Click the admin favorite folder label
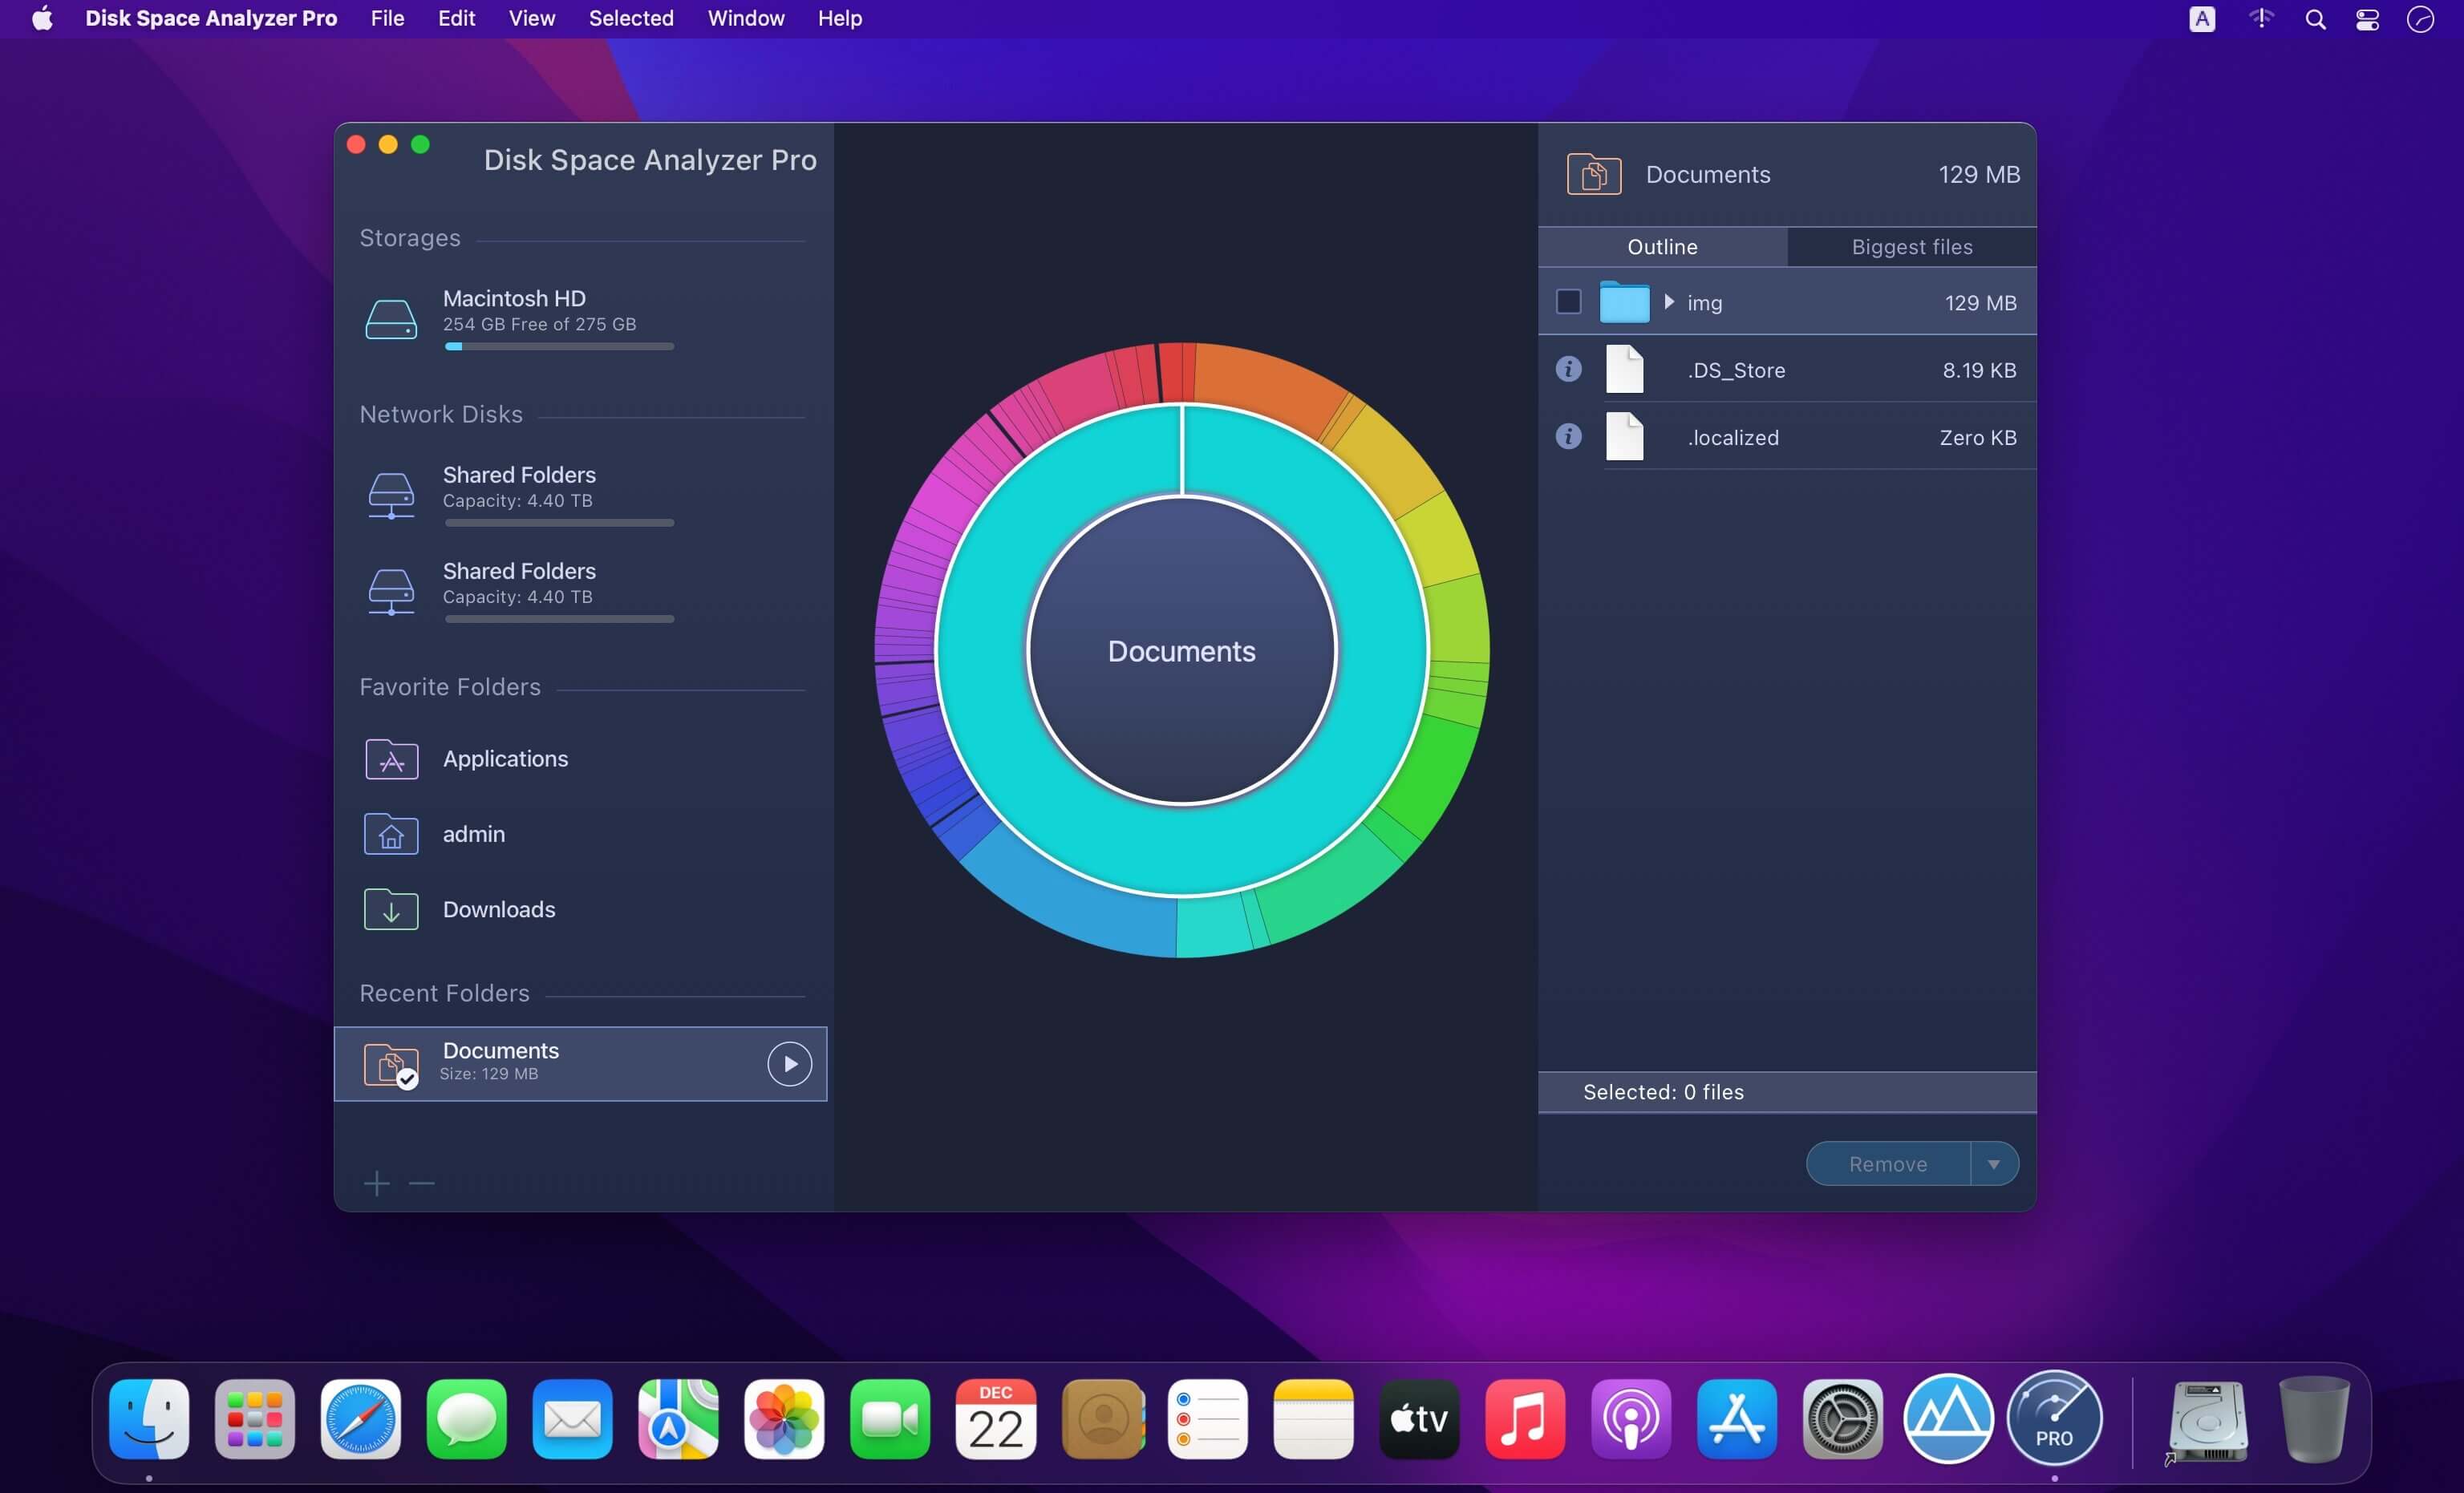 pos(473,834)
